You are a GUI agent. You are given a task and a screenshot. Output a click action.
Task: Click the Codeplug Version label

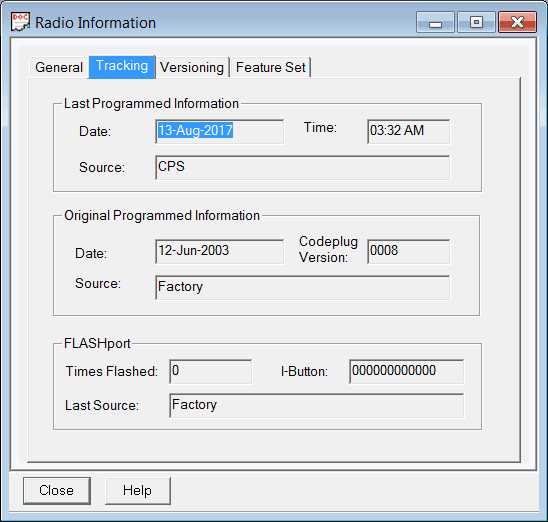[x=328, y=249]
